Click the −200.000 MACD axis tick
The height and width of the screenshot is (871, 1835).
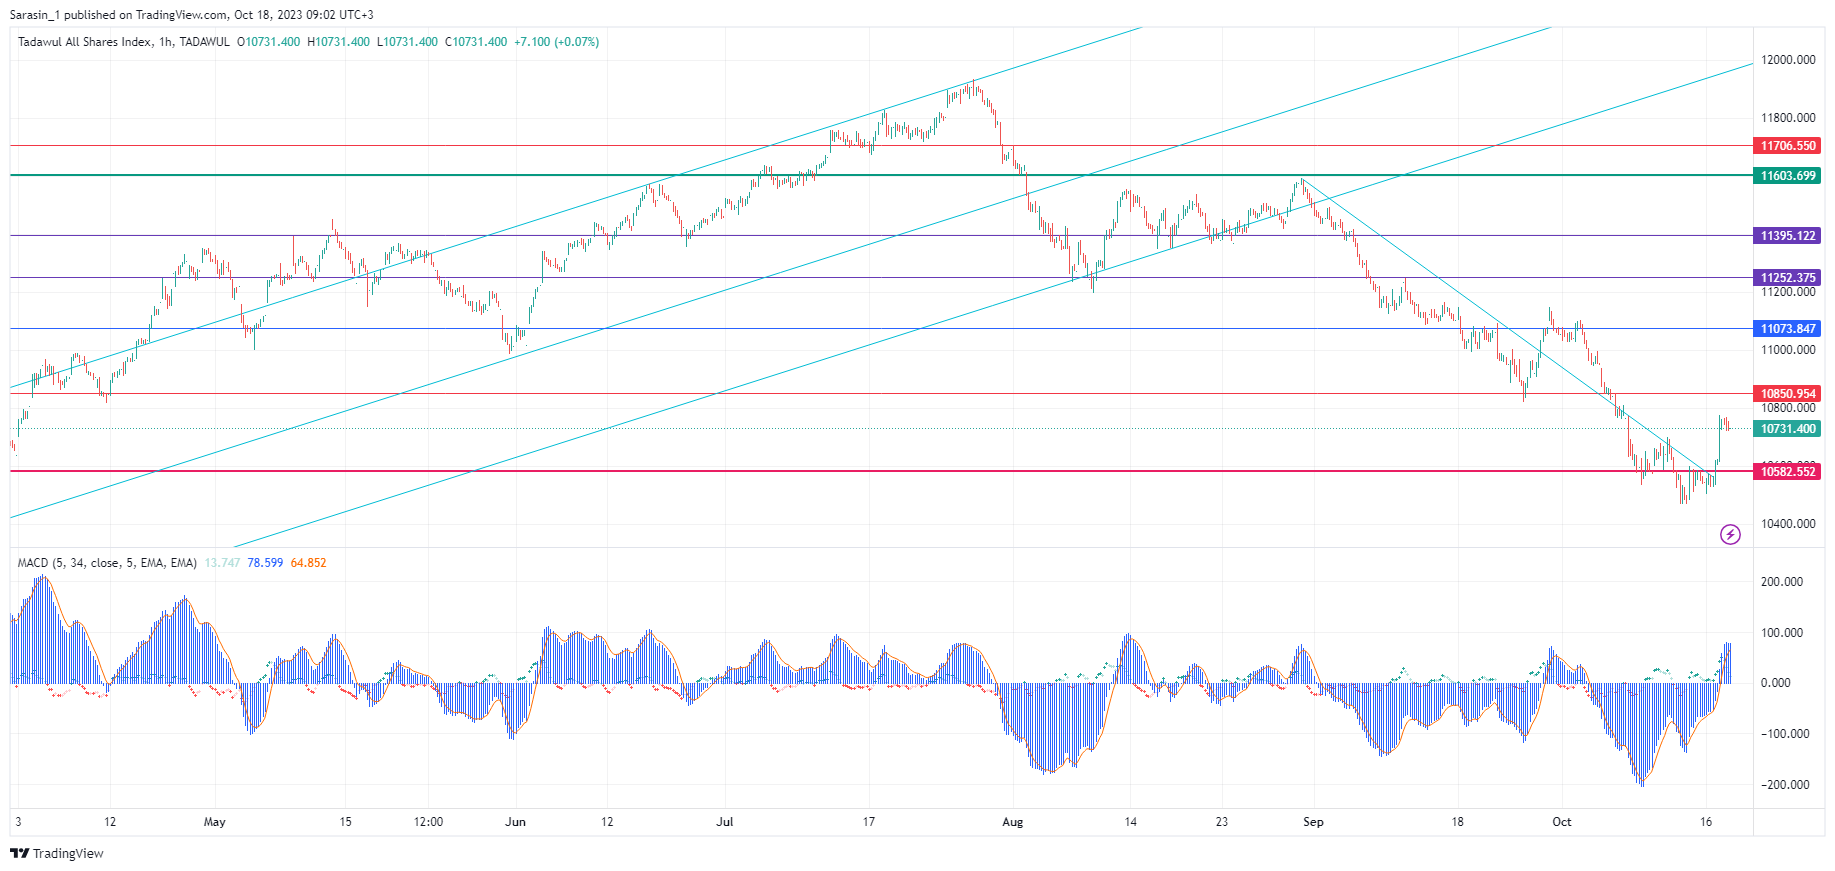coord(1785,785)
